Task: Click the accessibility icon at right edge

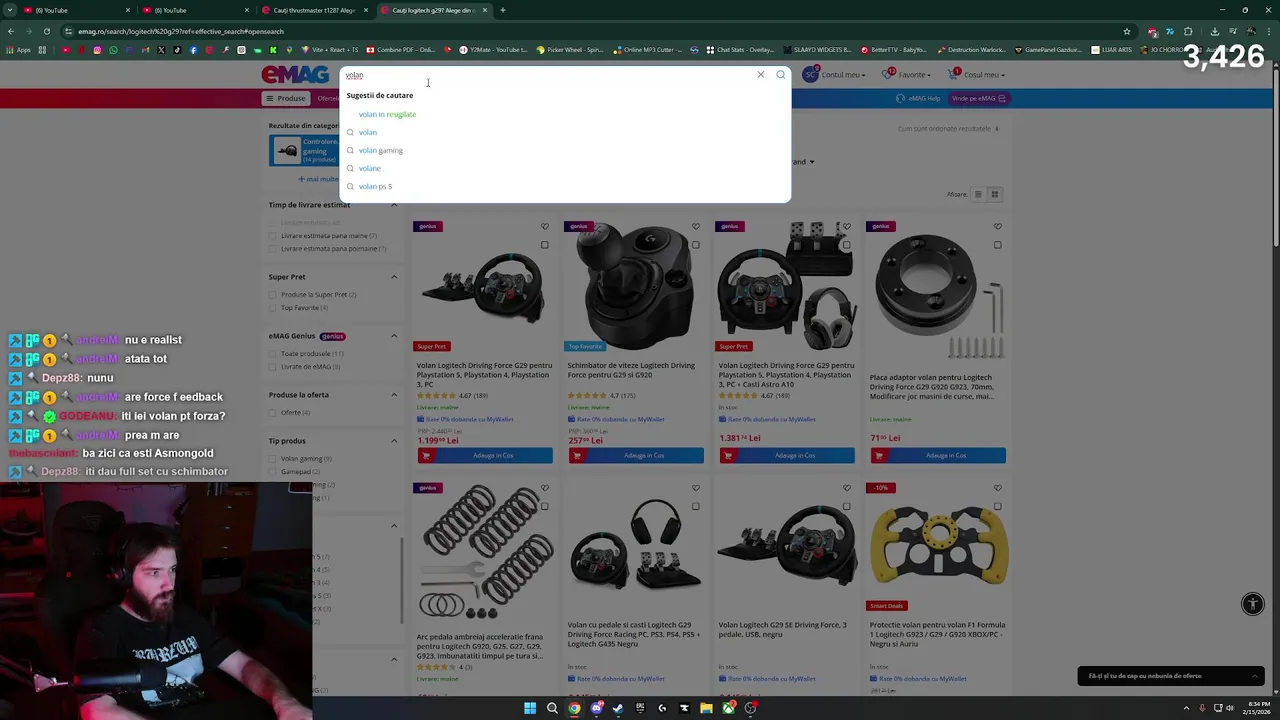Action: click(1252, 603)
